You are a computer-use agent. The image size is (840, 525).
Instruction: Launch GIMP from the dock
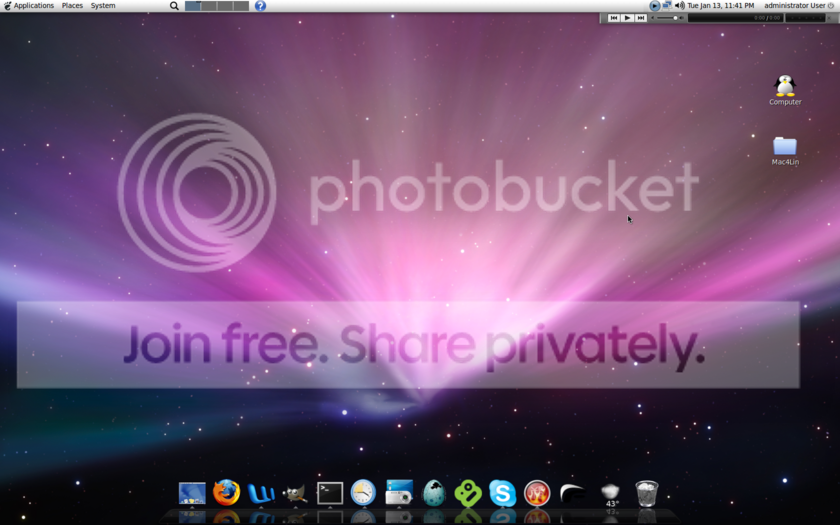[x=295, y=493]
